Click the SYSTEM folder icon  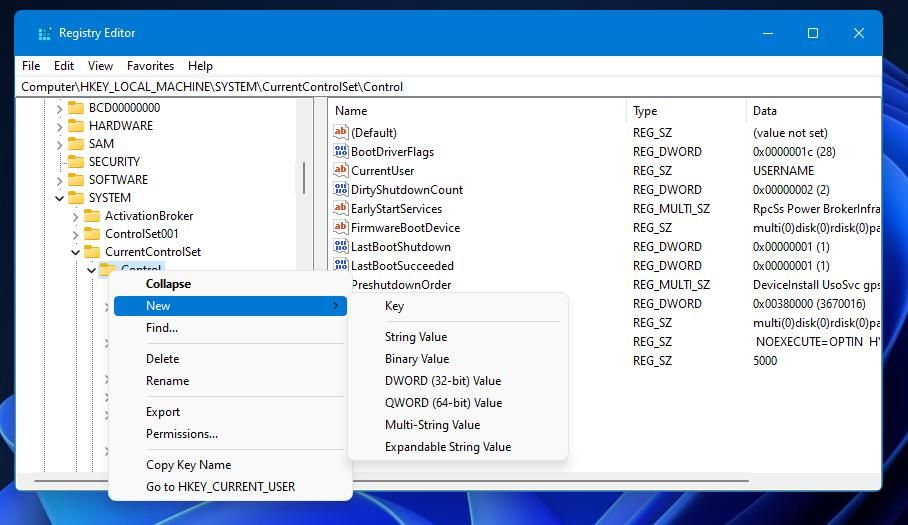coord(76,197)
